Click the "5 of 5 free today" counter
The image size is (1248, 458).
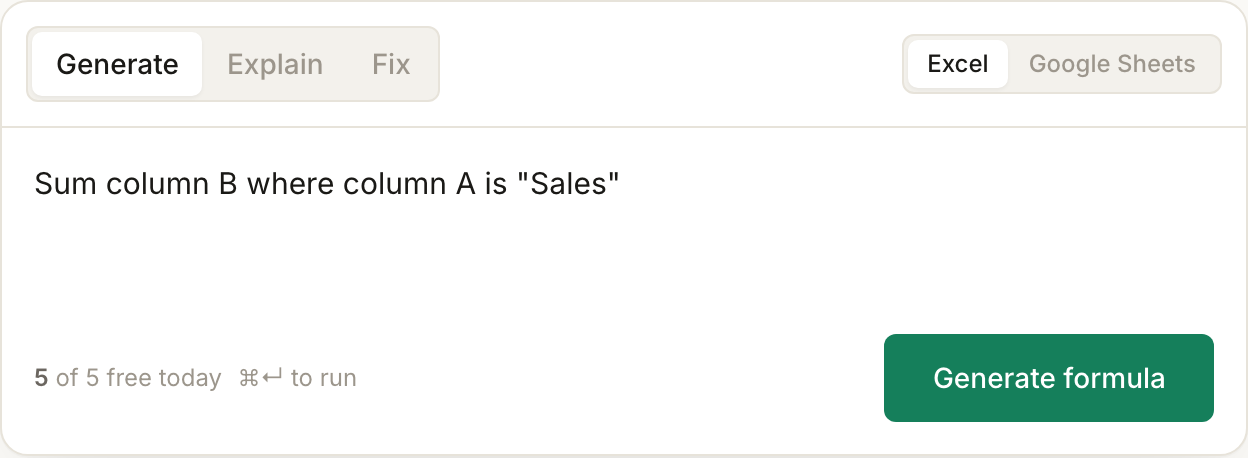click(x=128, y=378)
